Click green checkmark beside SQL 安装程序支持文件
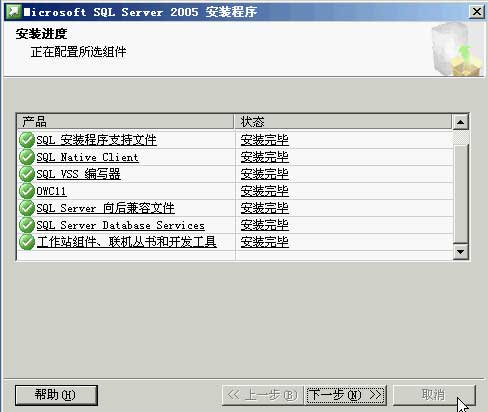Screen dimensions: 488x412 (27, 140)
